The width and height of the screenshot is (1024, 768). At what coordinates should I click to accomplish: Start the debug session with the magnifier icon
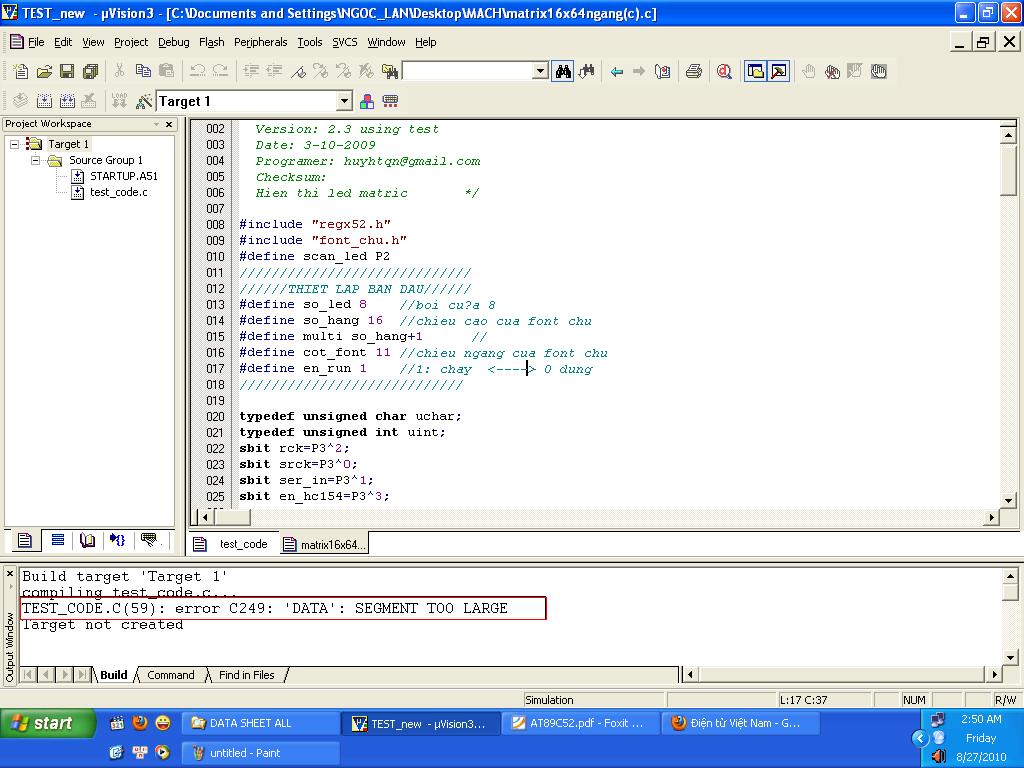coord(724,71)
